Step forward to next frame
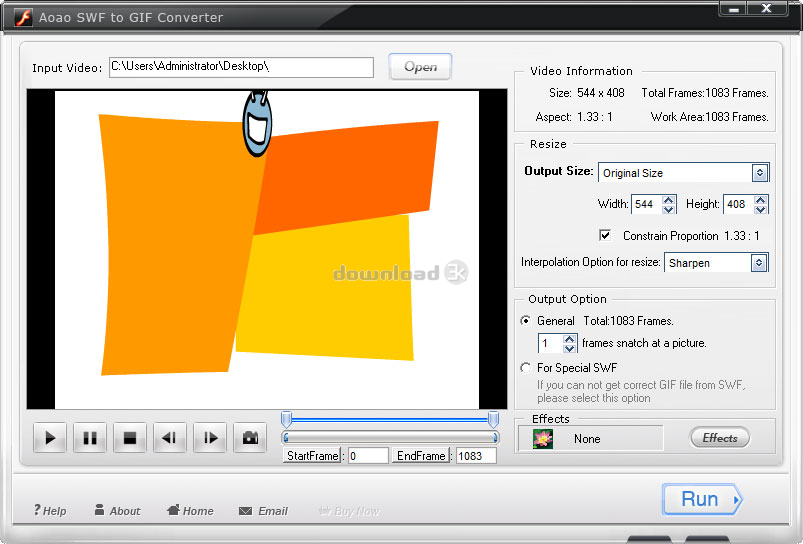 (210, 438)
